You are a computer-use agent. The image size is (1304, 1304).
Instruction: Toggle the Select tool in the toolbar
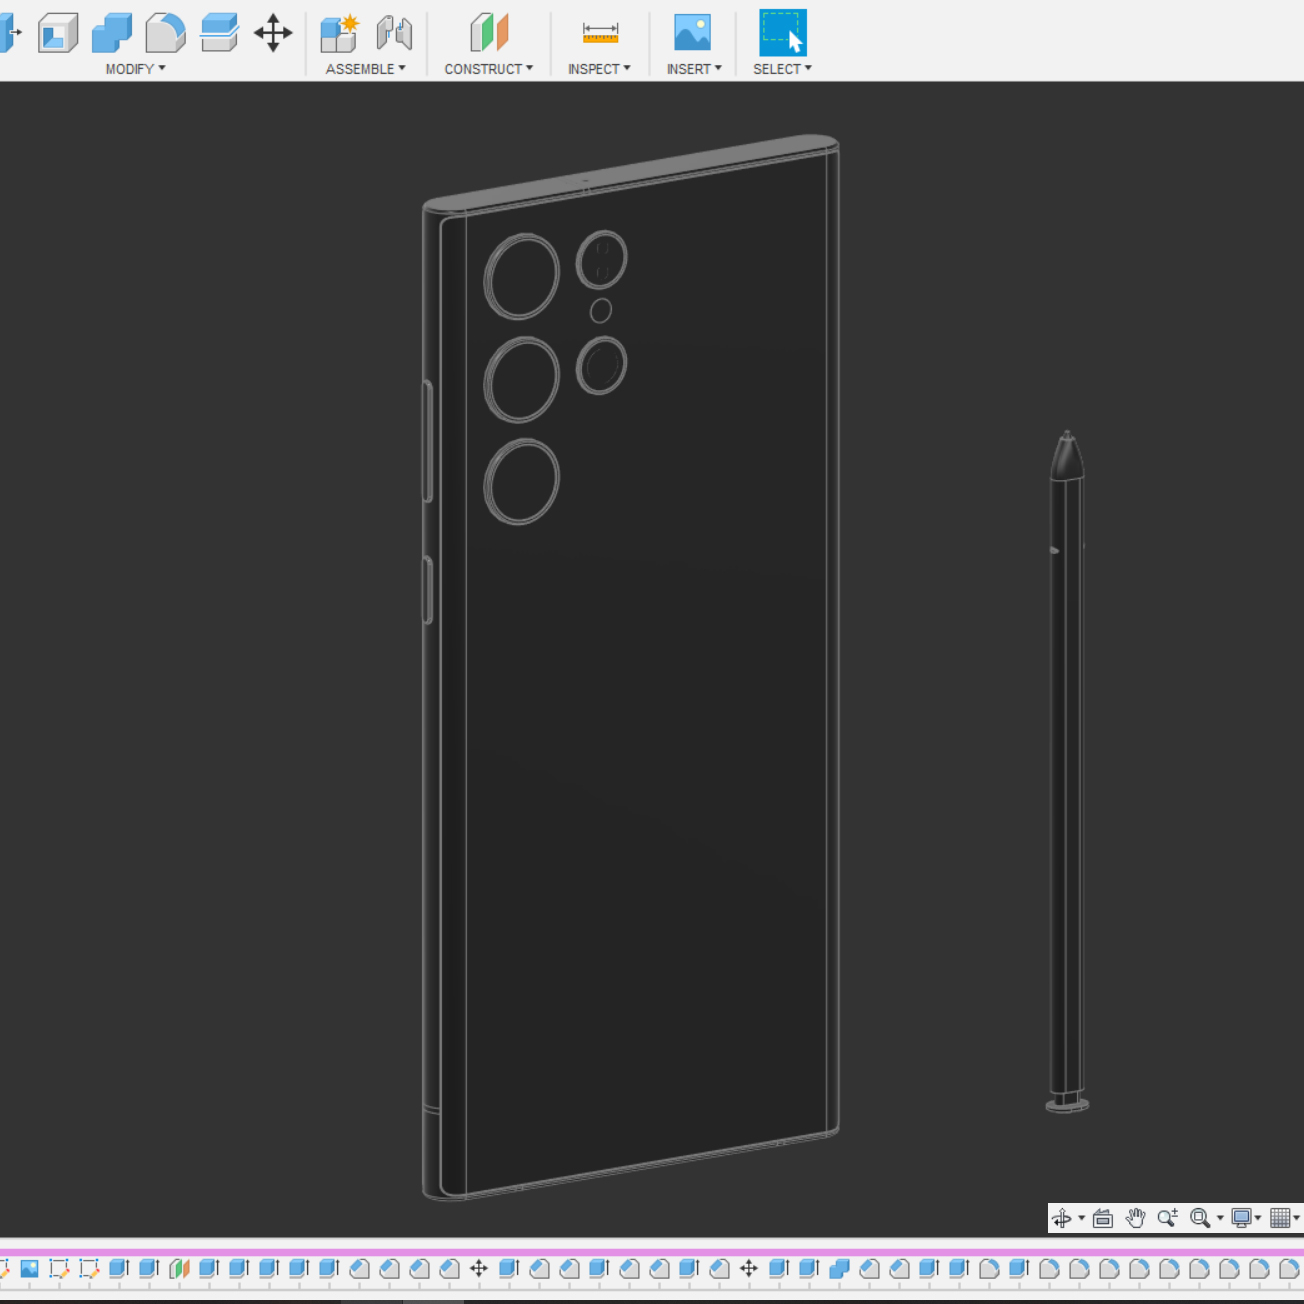coord(782,33)
